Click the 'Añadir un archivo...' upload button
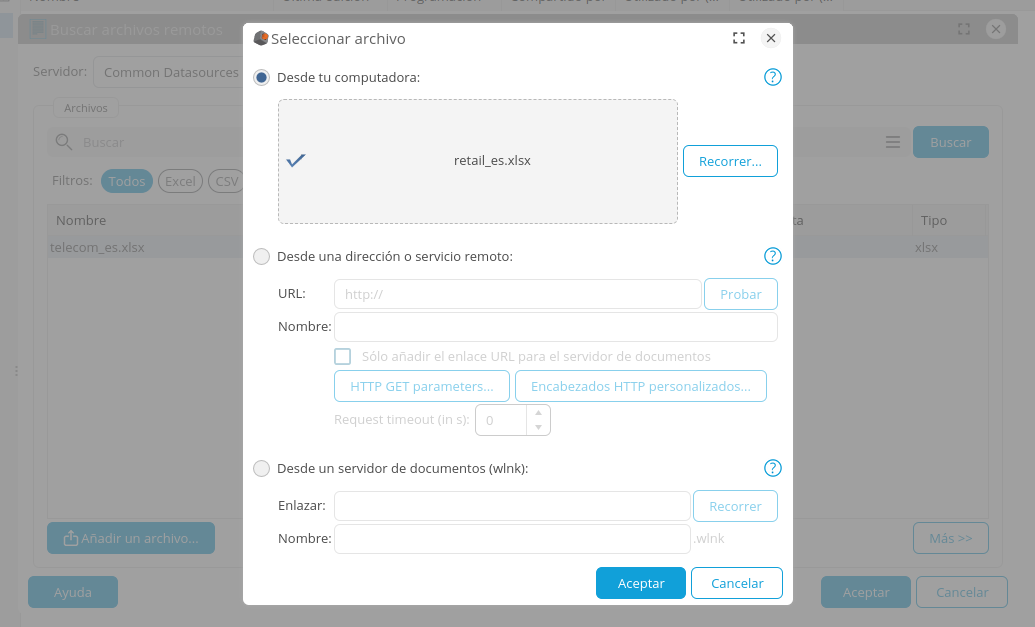The image size is (1035, 627). (x=131, y=538)
